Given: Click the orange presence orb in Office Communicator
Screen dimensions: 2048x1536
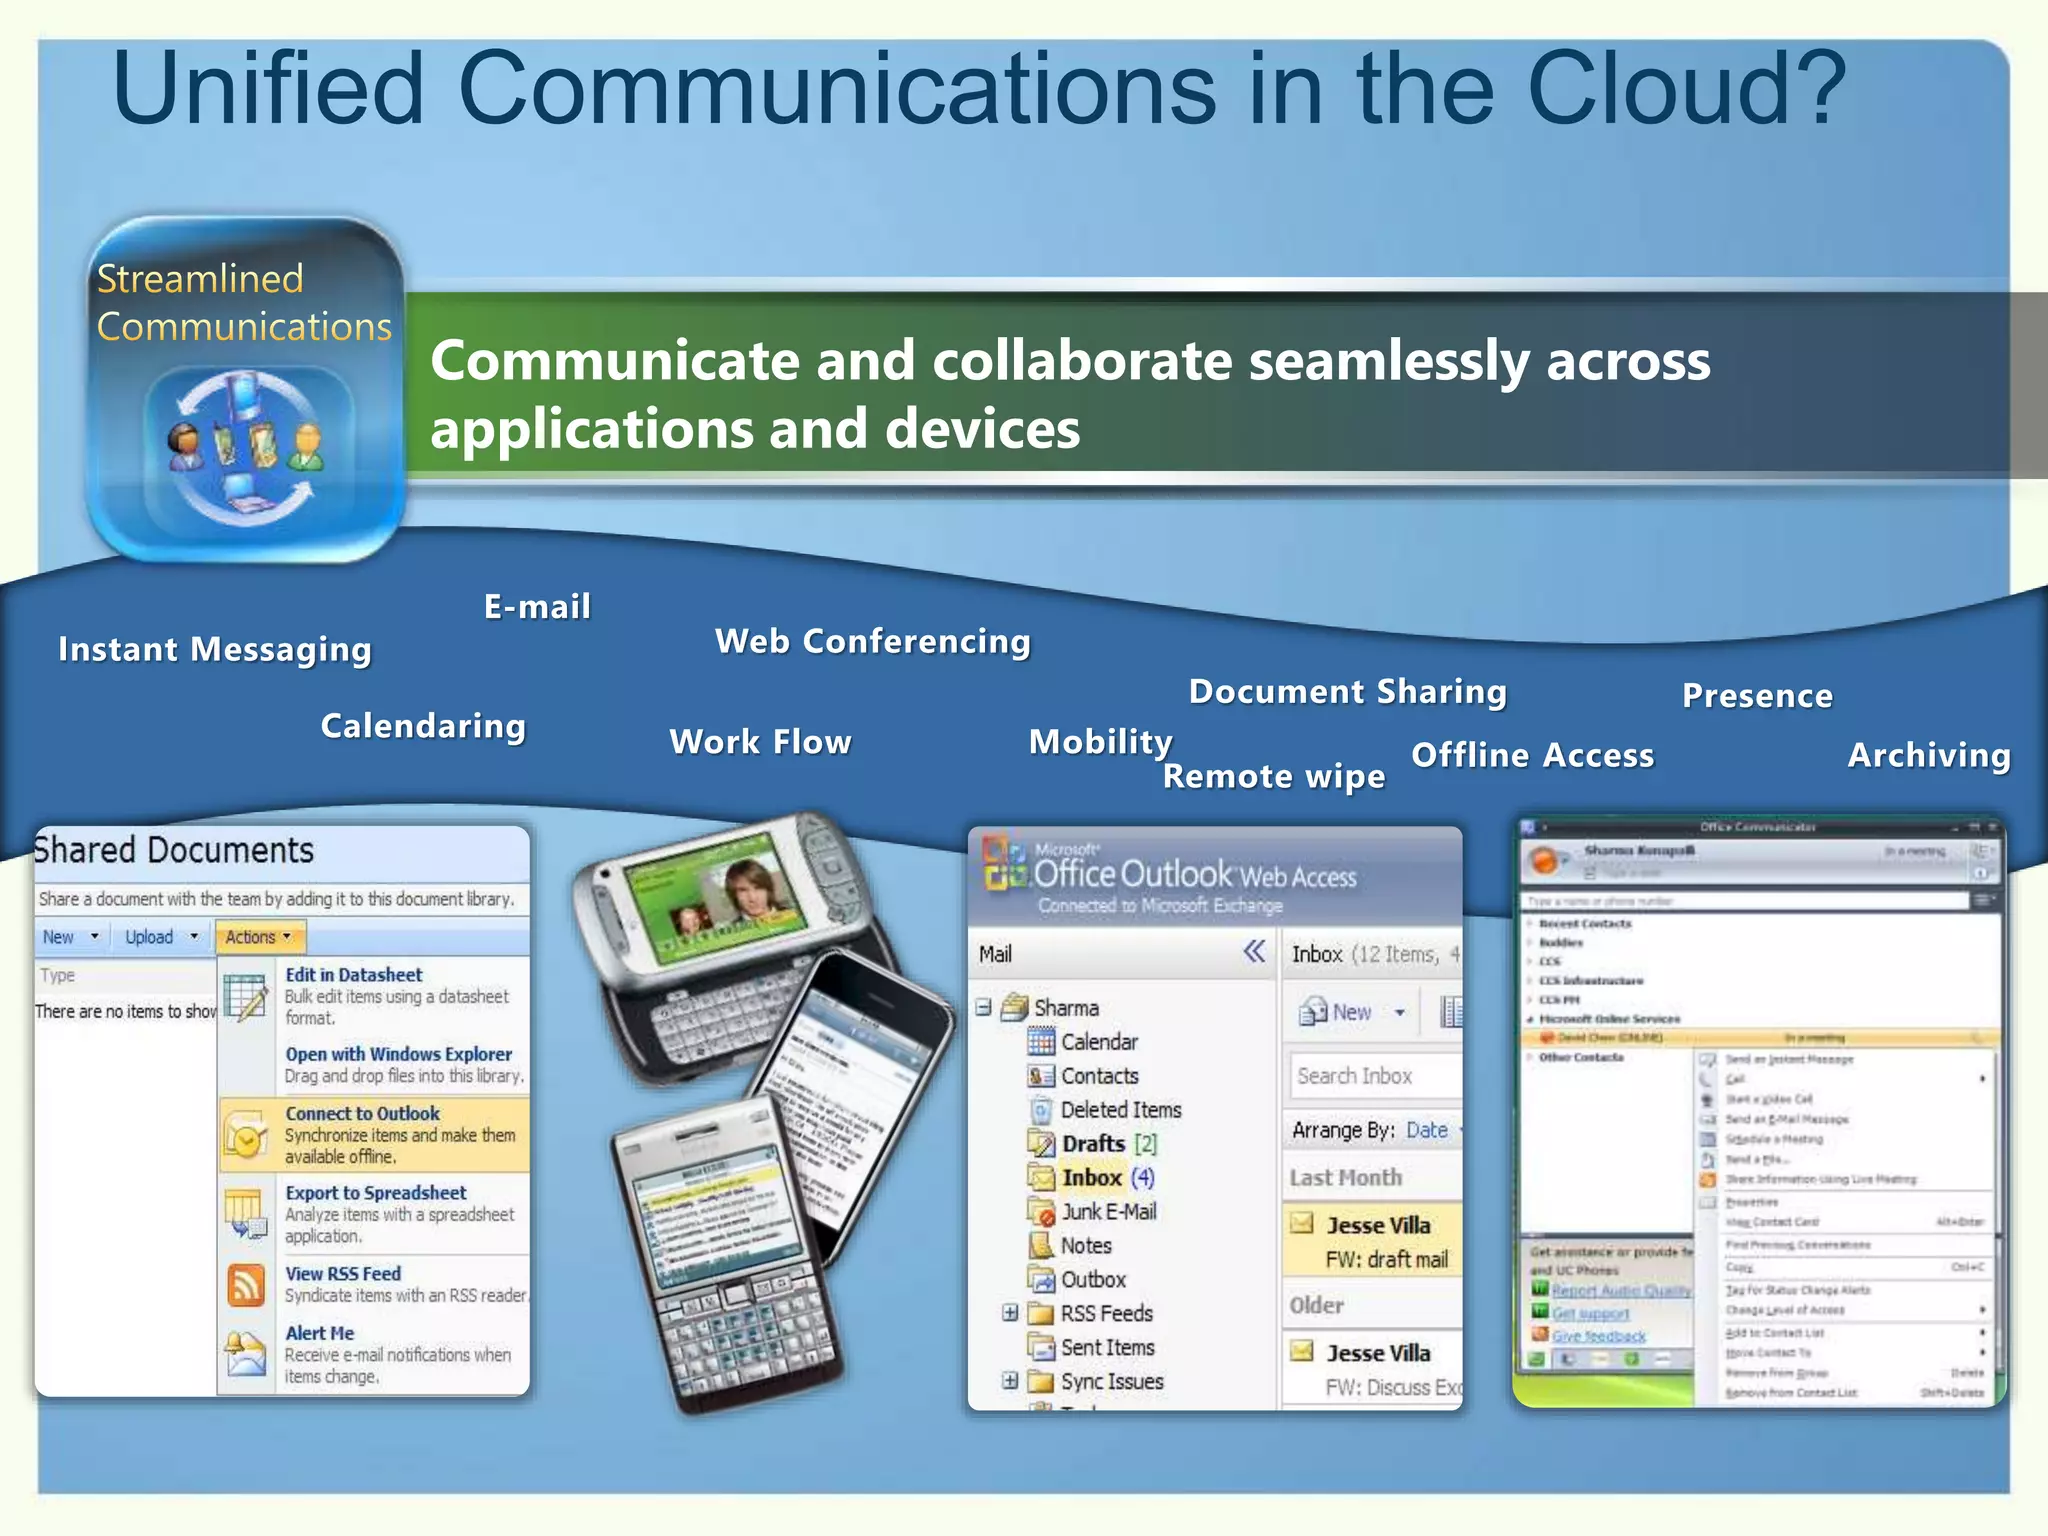Looking at the screenshot, I should [1545, 860].
